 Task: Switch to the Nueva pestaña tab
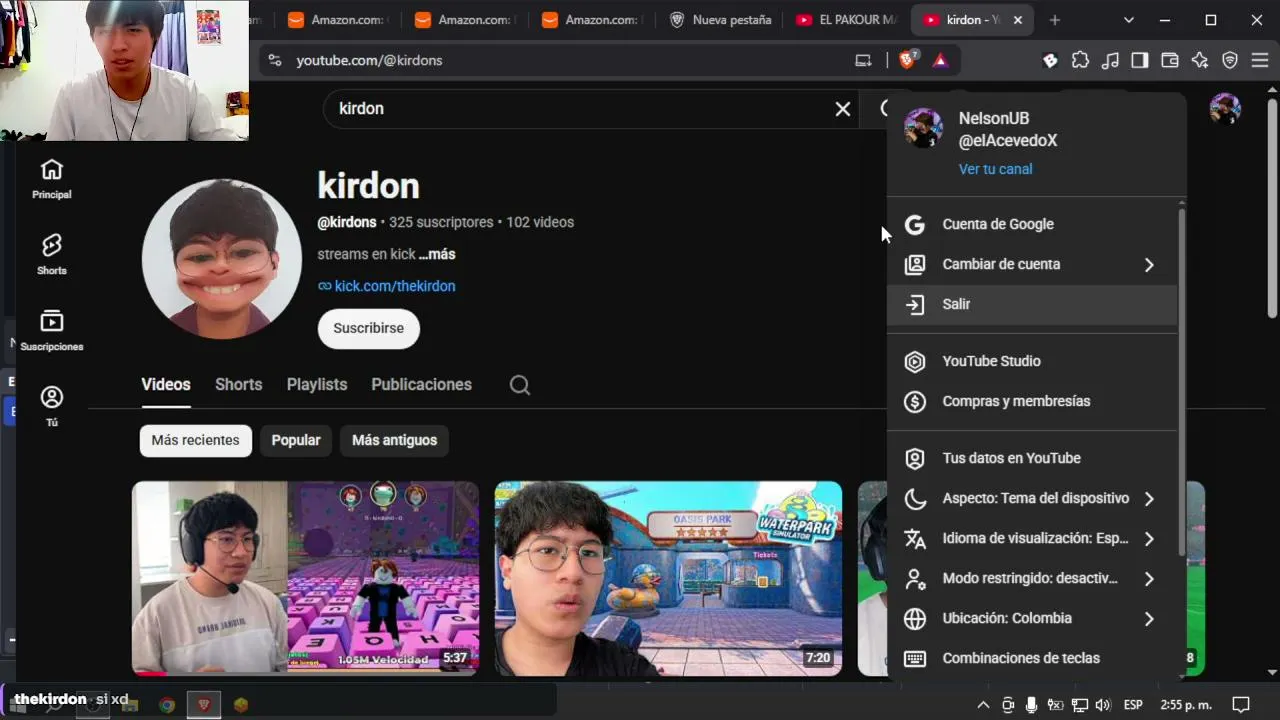click(x=720, y=20)
